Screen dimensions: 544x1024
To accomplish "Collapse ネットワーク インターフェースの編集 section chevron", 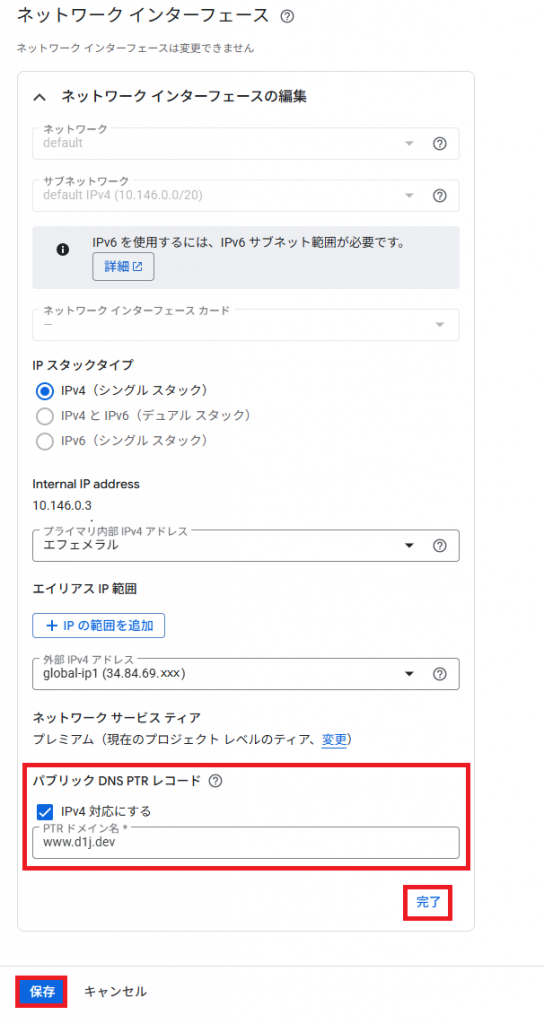I will (x=40, y=97).
